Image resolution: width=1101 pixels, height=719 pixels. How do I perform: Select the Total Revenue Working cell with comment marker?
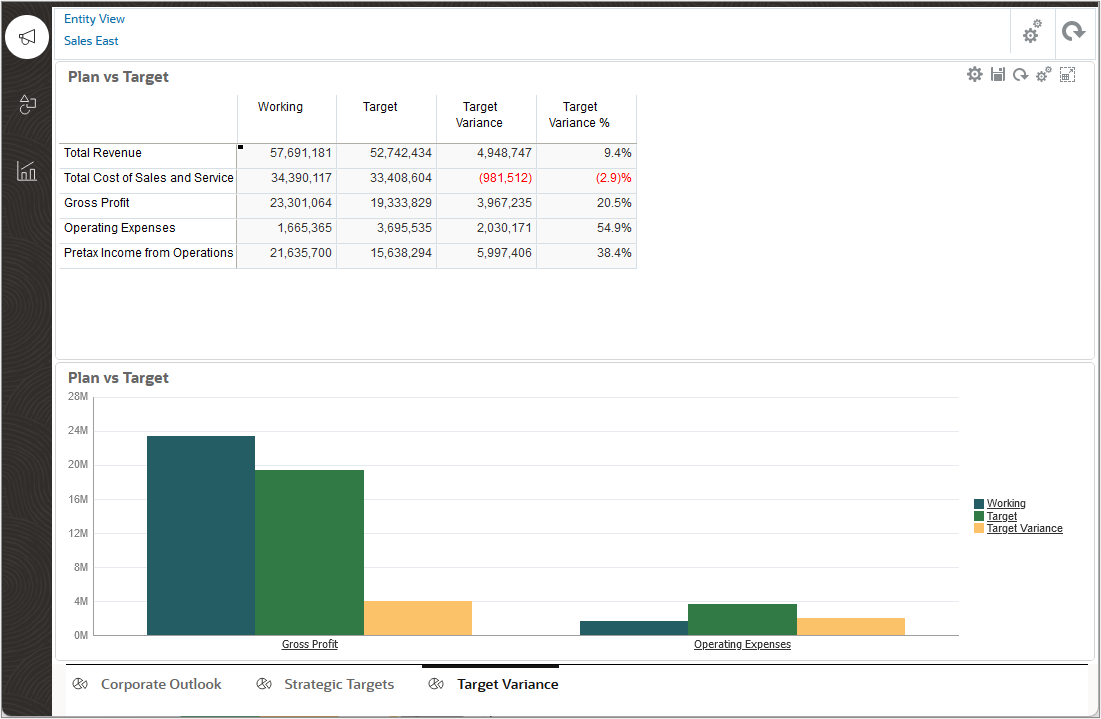[287, 153]
